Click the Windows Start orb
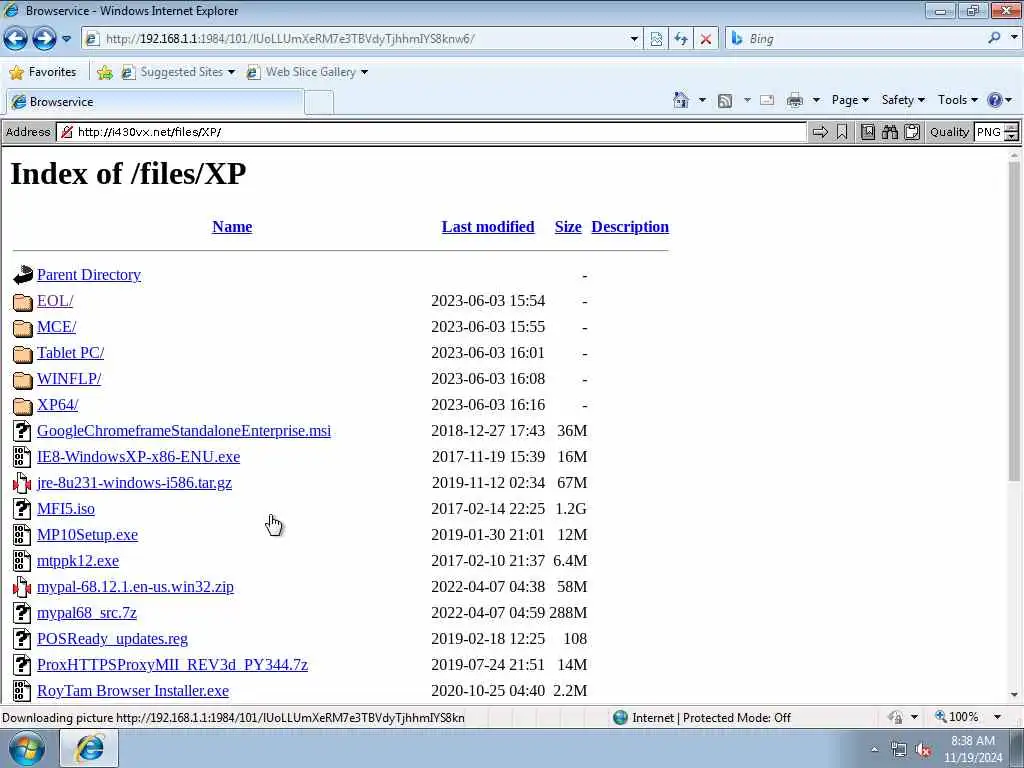 pyautogui.click(x=27, y=748)
